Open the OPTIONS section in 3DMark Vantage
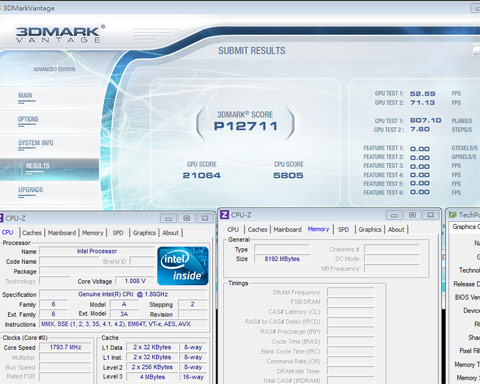Screen dimensions: 480x384 pos(28,119)
